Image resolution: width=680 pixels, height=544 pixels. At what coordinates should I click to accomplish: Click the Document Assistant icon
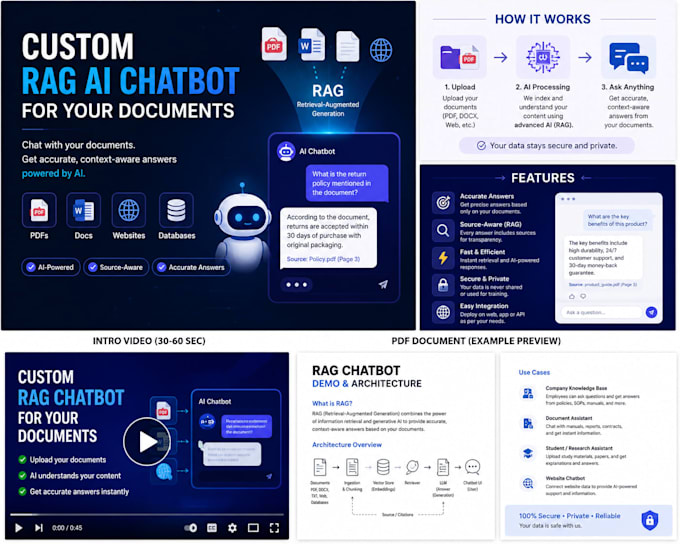[x=528, y=423]
